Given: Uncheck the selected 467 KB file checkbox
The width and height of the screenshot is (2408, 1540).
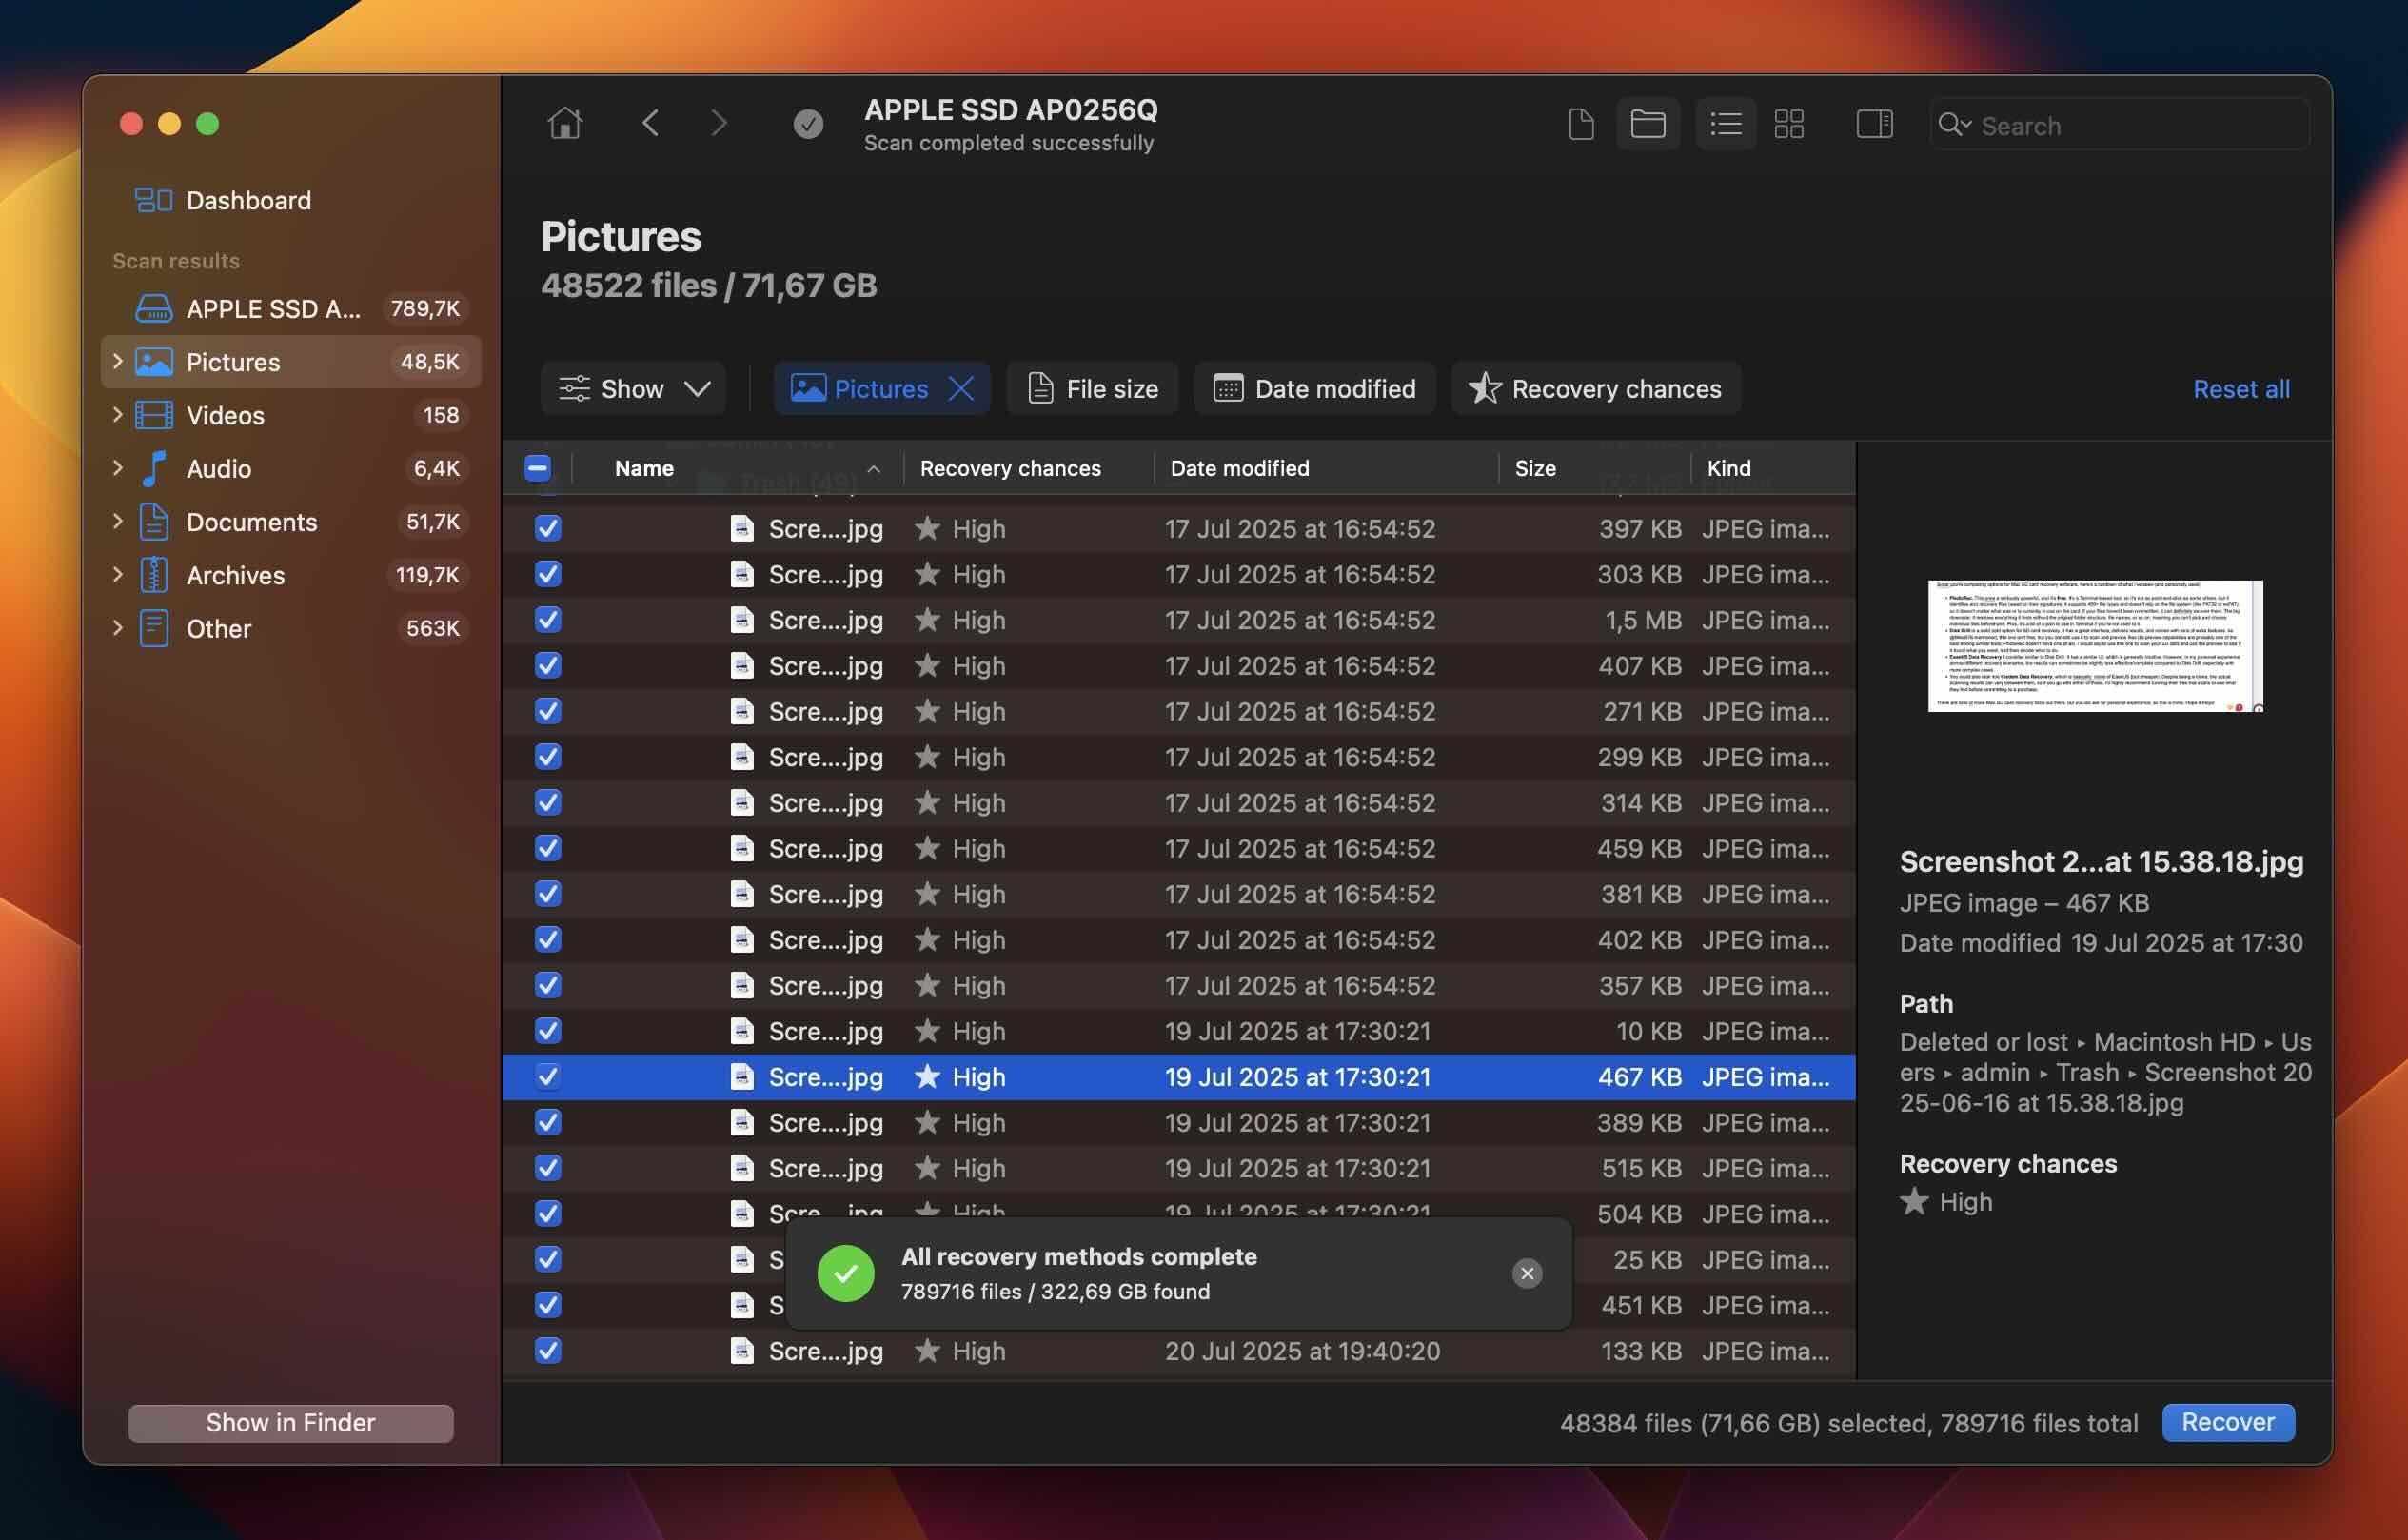Looking at the screenshot, I should (x=548, y=1077).
